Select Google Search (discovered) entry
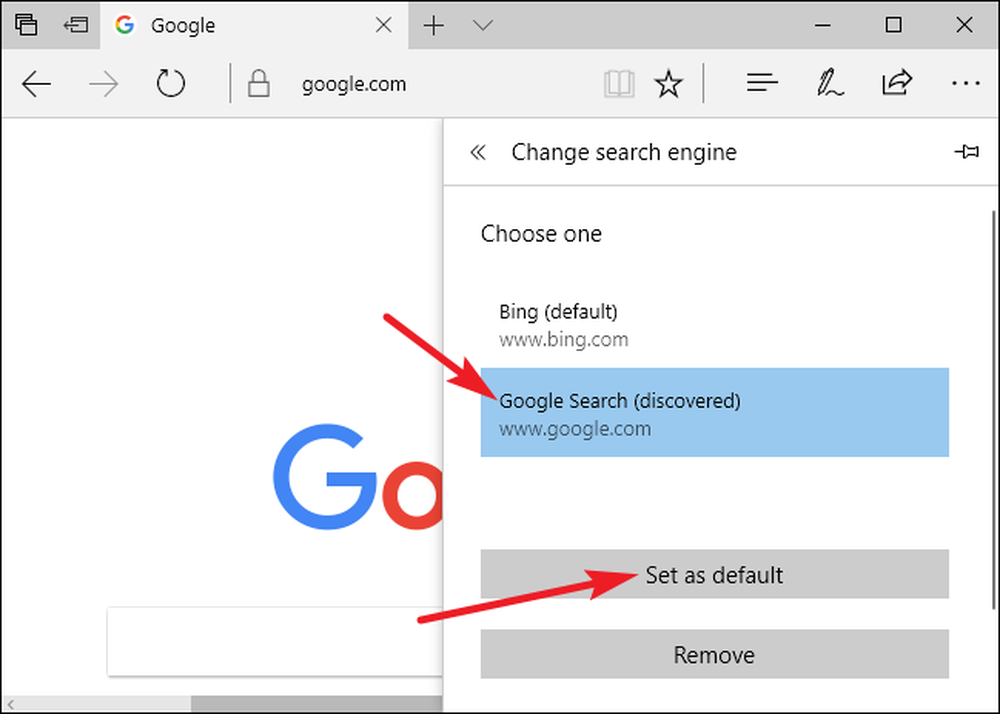 [x=714, y=412]
